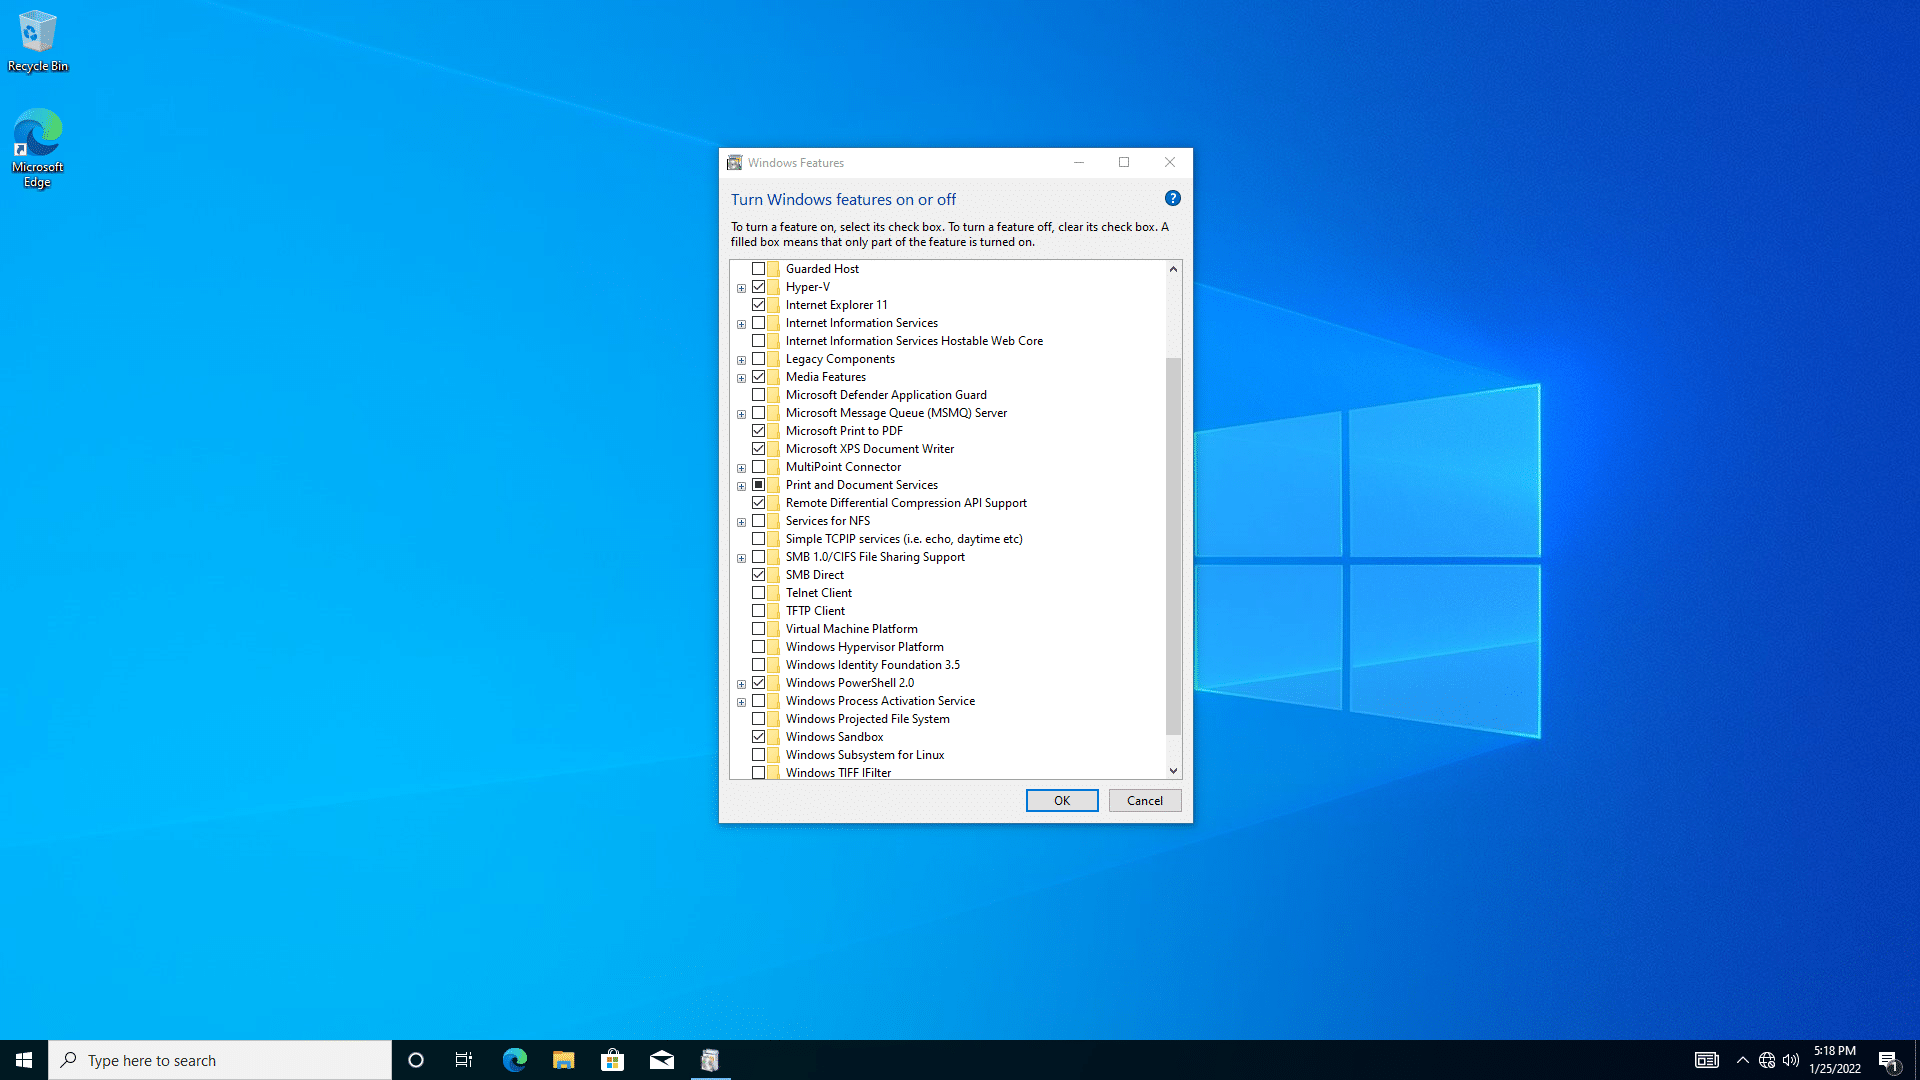Image resolution: width=1920 pixels, height=1080 pixels.
Task: Check the Telnet Client box
Action: point(759,593)
